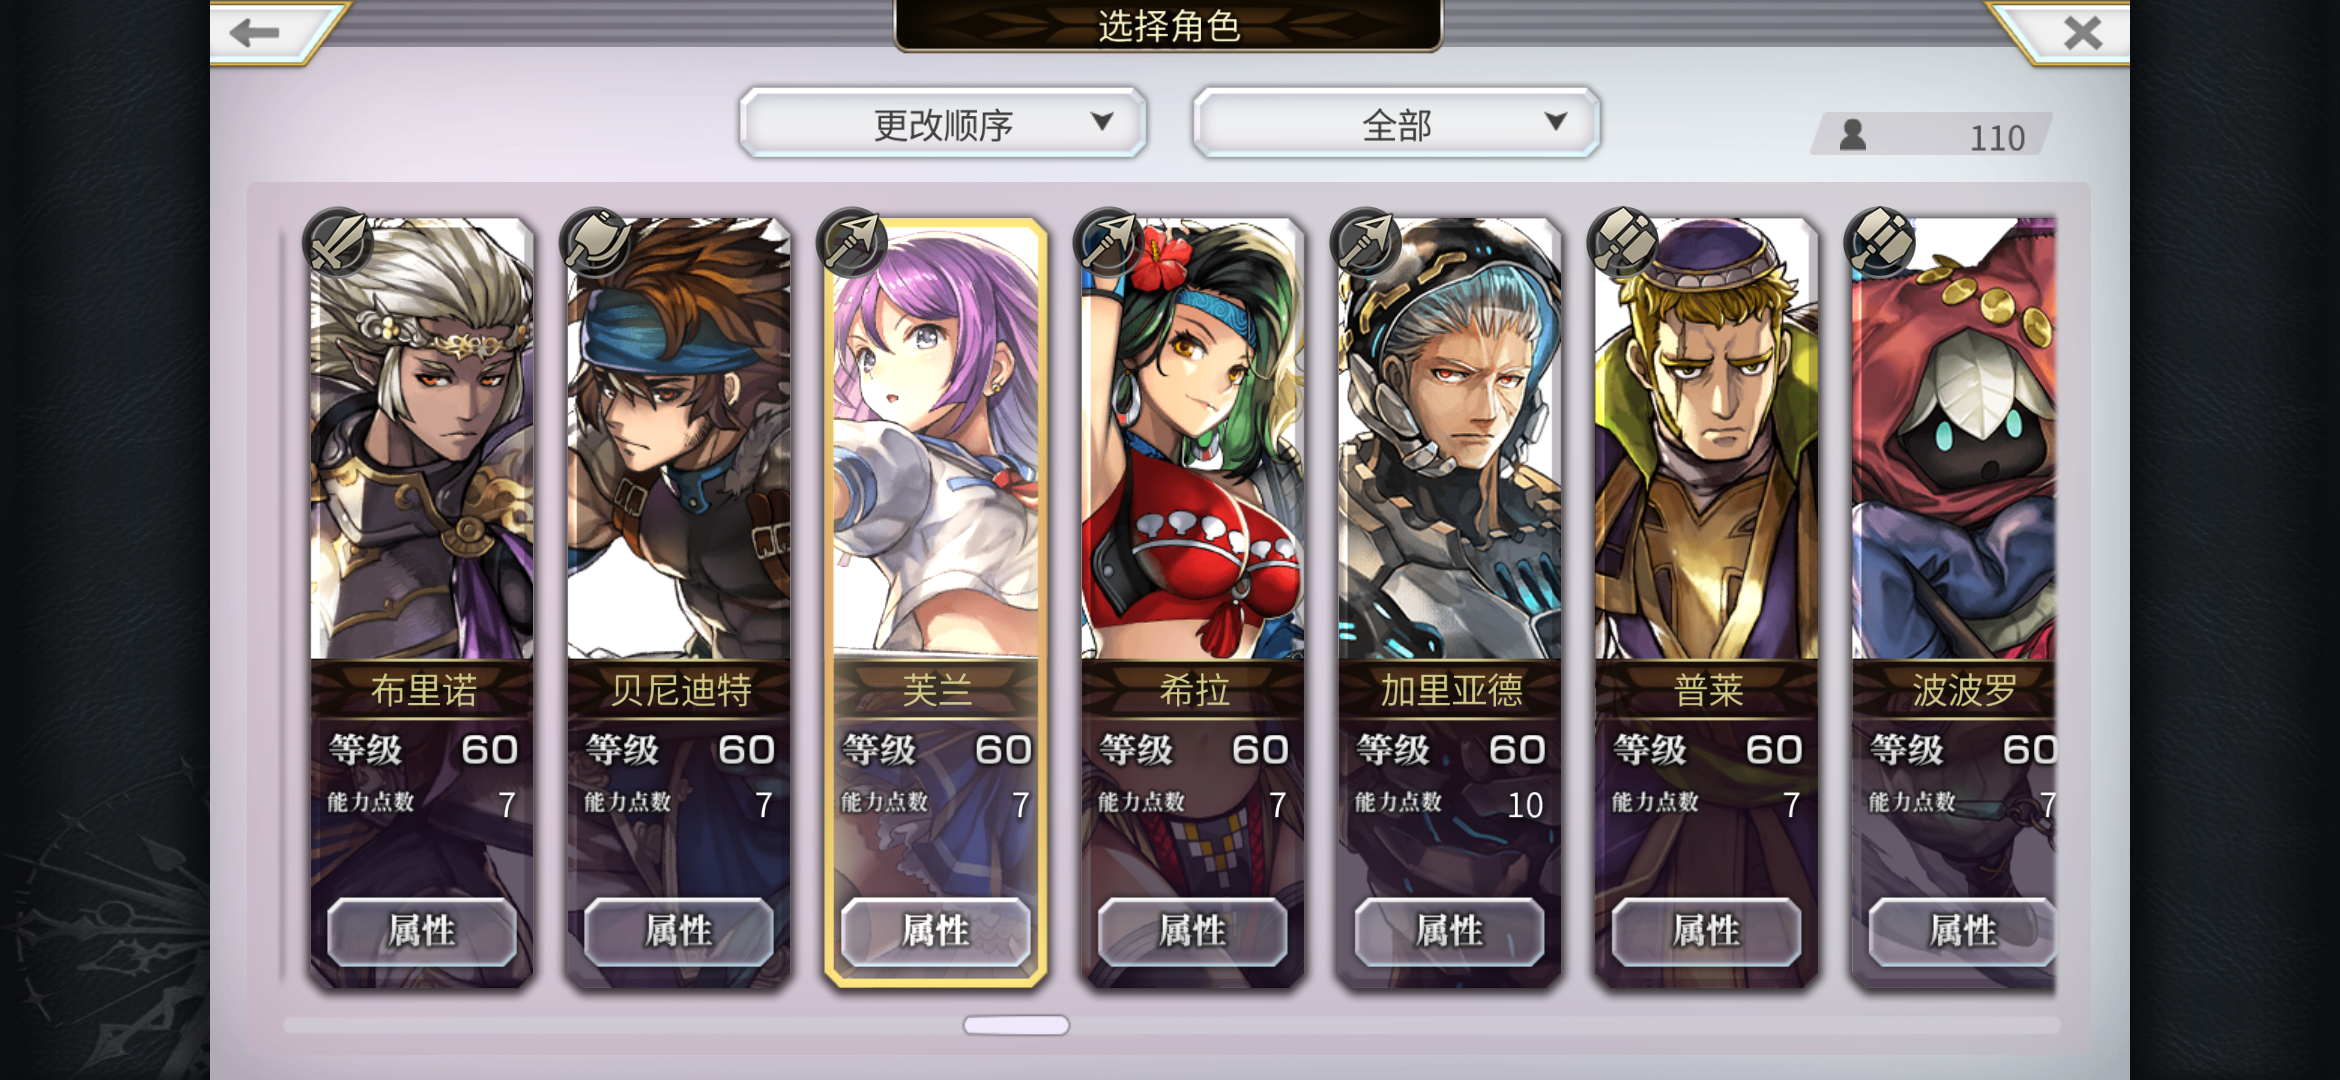Open 属性 for 布里诺
The image size is (2340, 1080).
click(x=422, y=931)
